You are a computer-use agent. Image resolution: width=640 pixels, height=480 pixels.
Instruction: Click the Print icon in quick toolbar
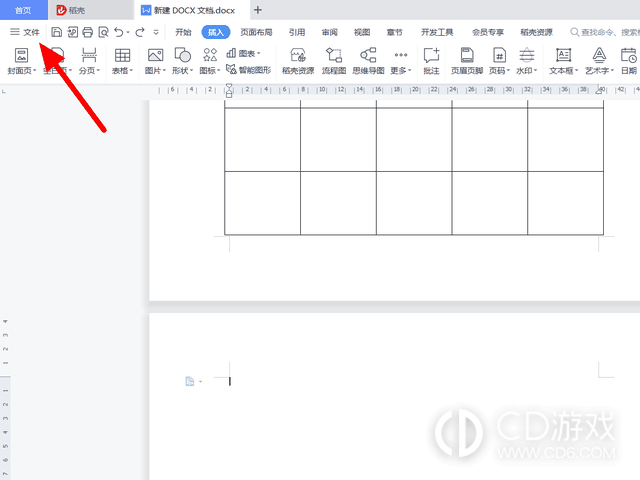point(88,32)
